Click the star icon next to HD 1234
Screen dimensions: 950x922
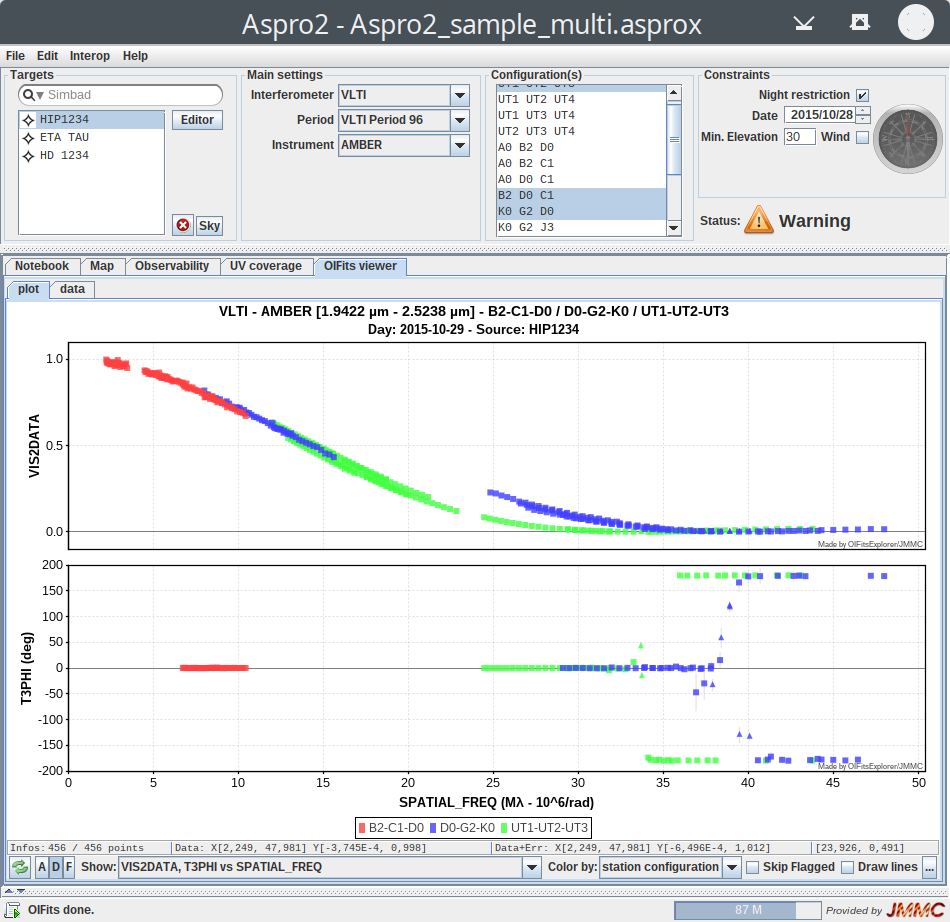[28, 156]
